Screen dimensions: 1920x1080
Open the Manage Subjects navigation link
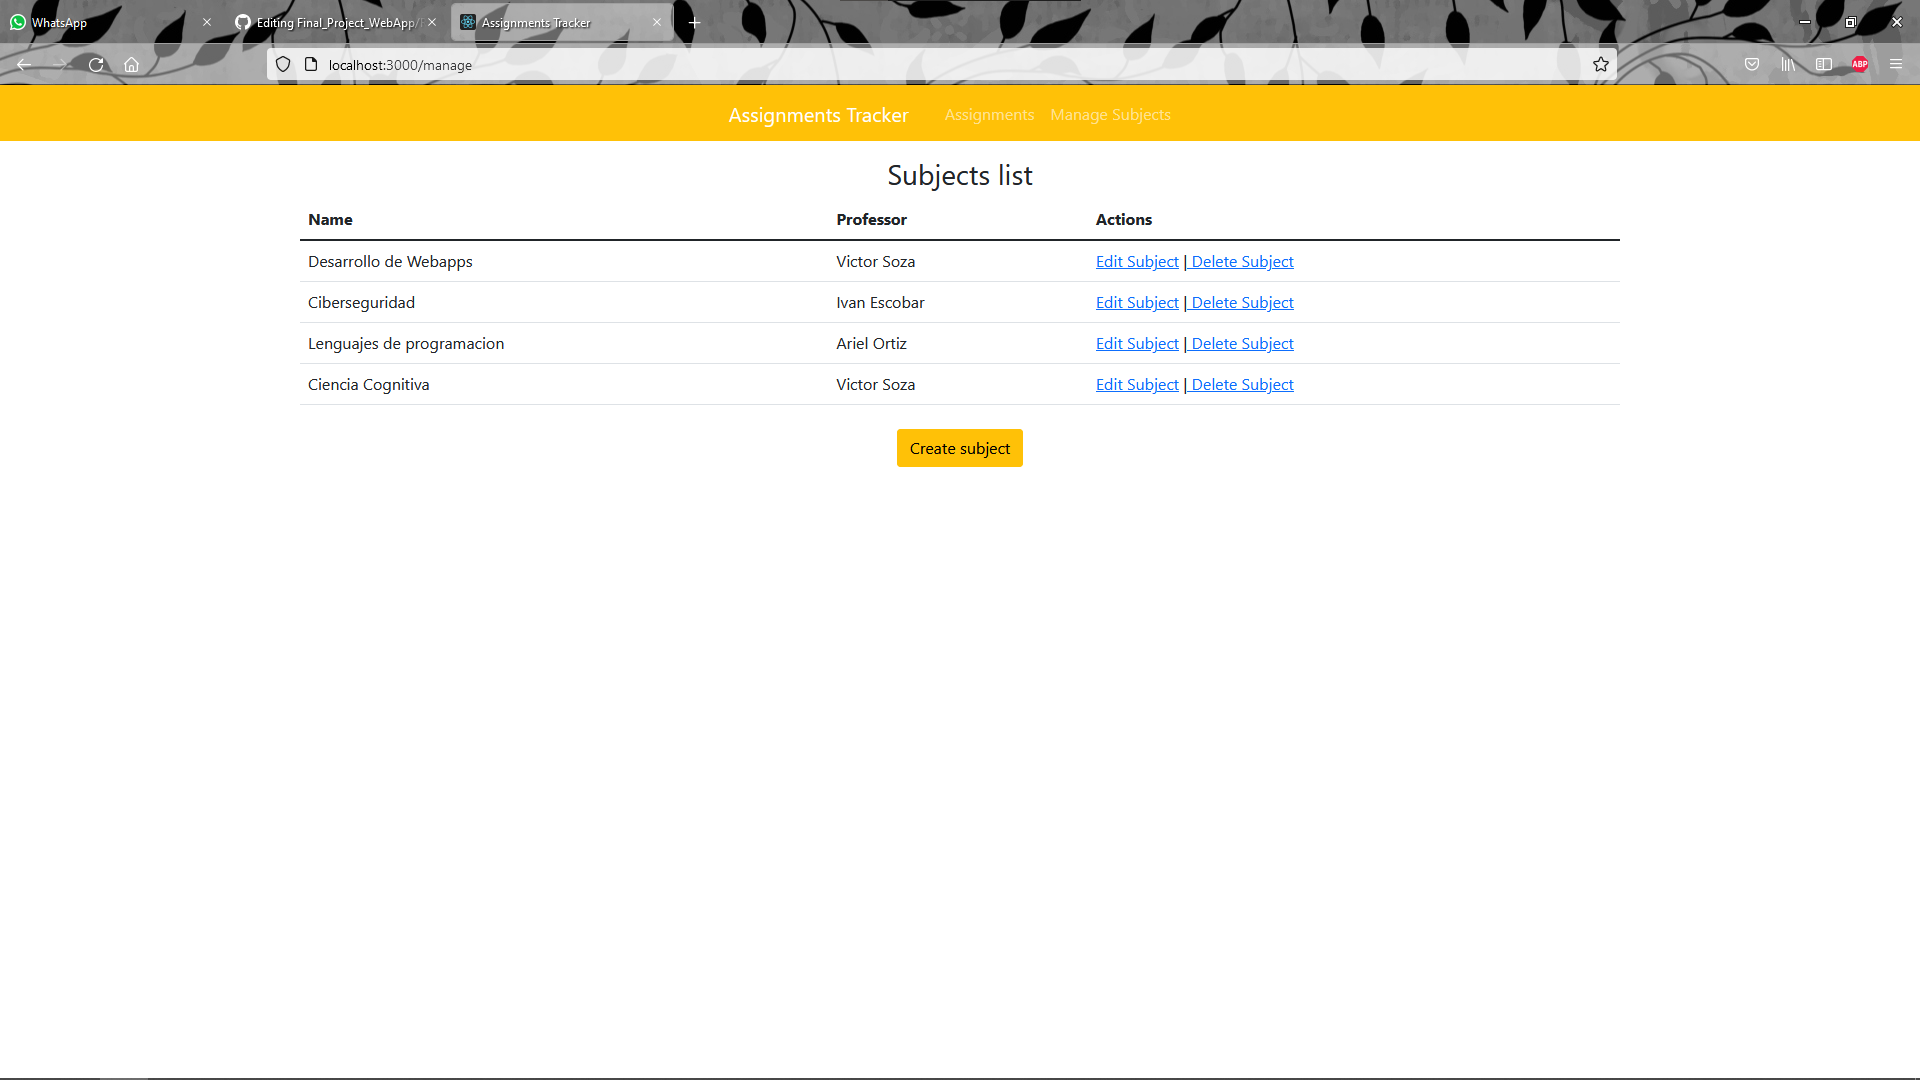coord(1110,114)
